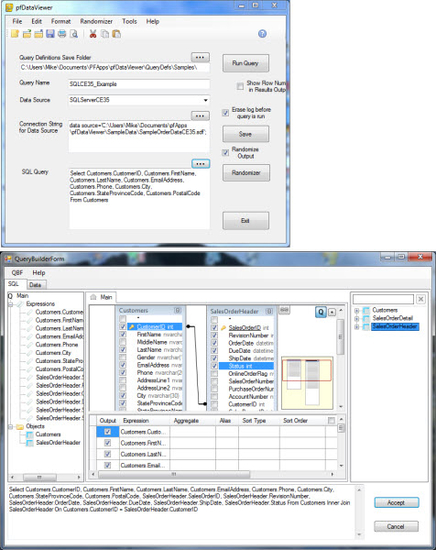Click the diagram overview minimap thumbnail
The image size is (436, 550).
307,383
